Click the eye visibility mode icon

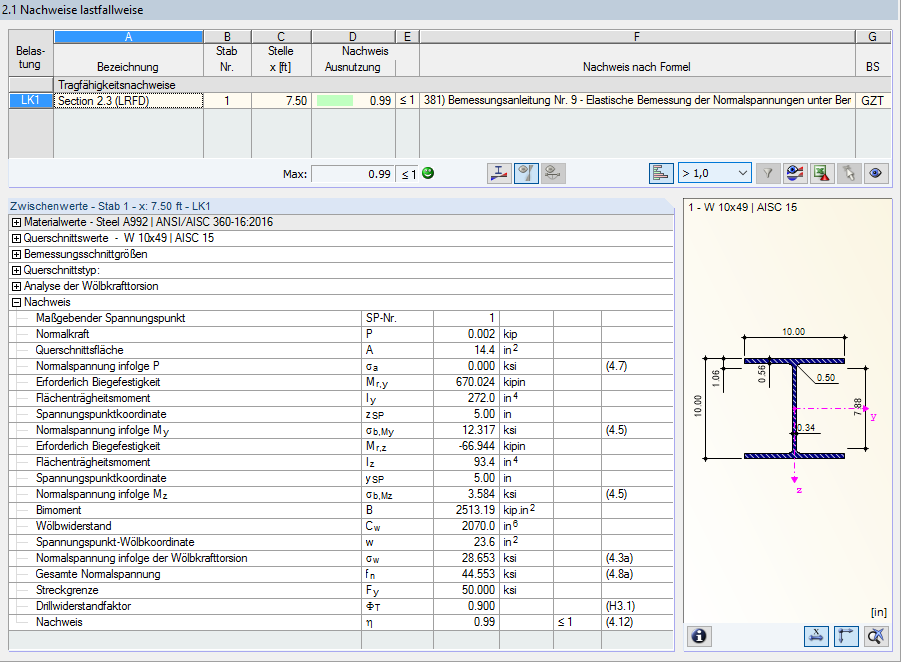click(x=874, y=172)
